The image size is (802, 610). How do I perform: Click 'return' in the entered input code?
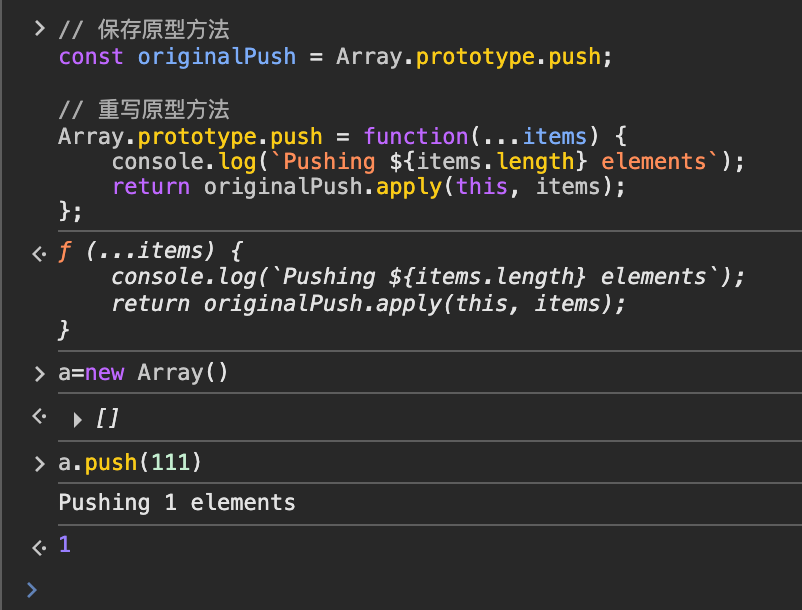click(152, 186)
